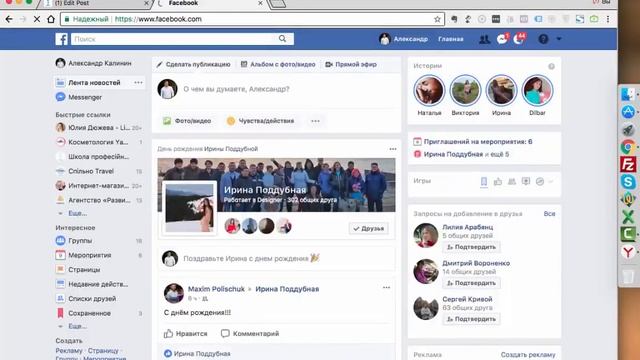Image resolution: width=640 pixels, height=360 pixels.
Task: Go to browser home icon
Action: click(x=51, y=19)
